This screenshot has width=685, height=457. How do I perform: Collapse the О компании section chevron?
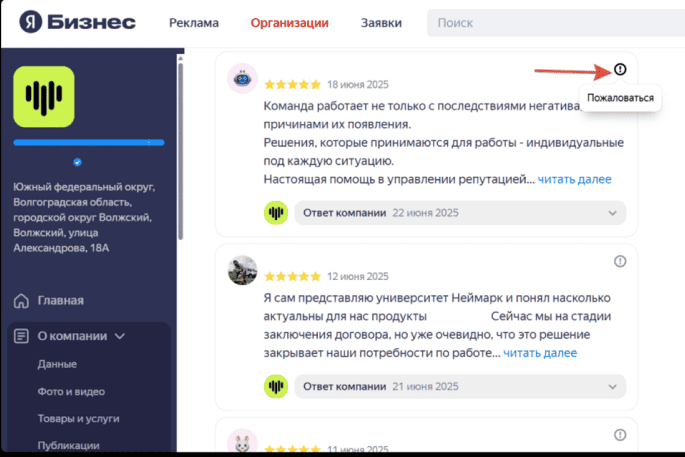pyautogui.click(x=120, y=336)
